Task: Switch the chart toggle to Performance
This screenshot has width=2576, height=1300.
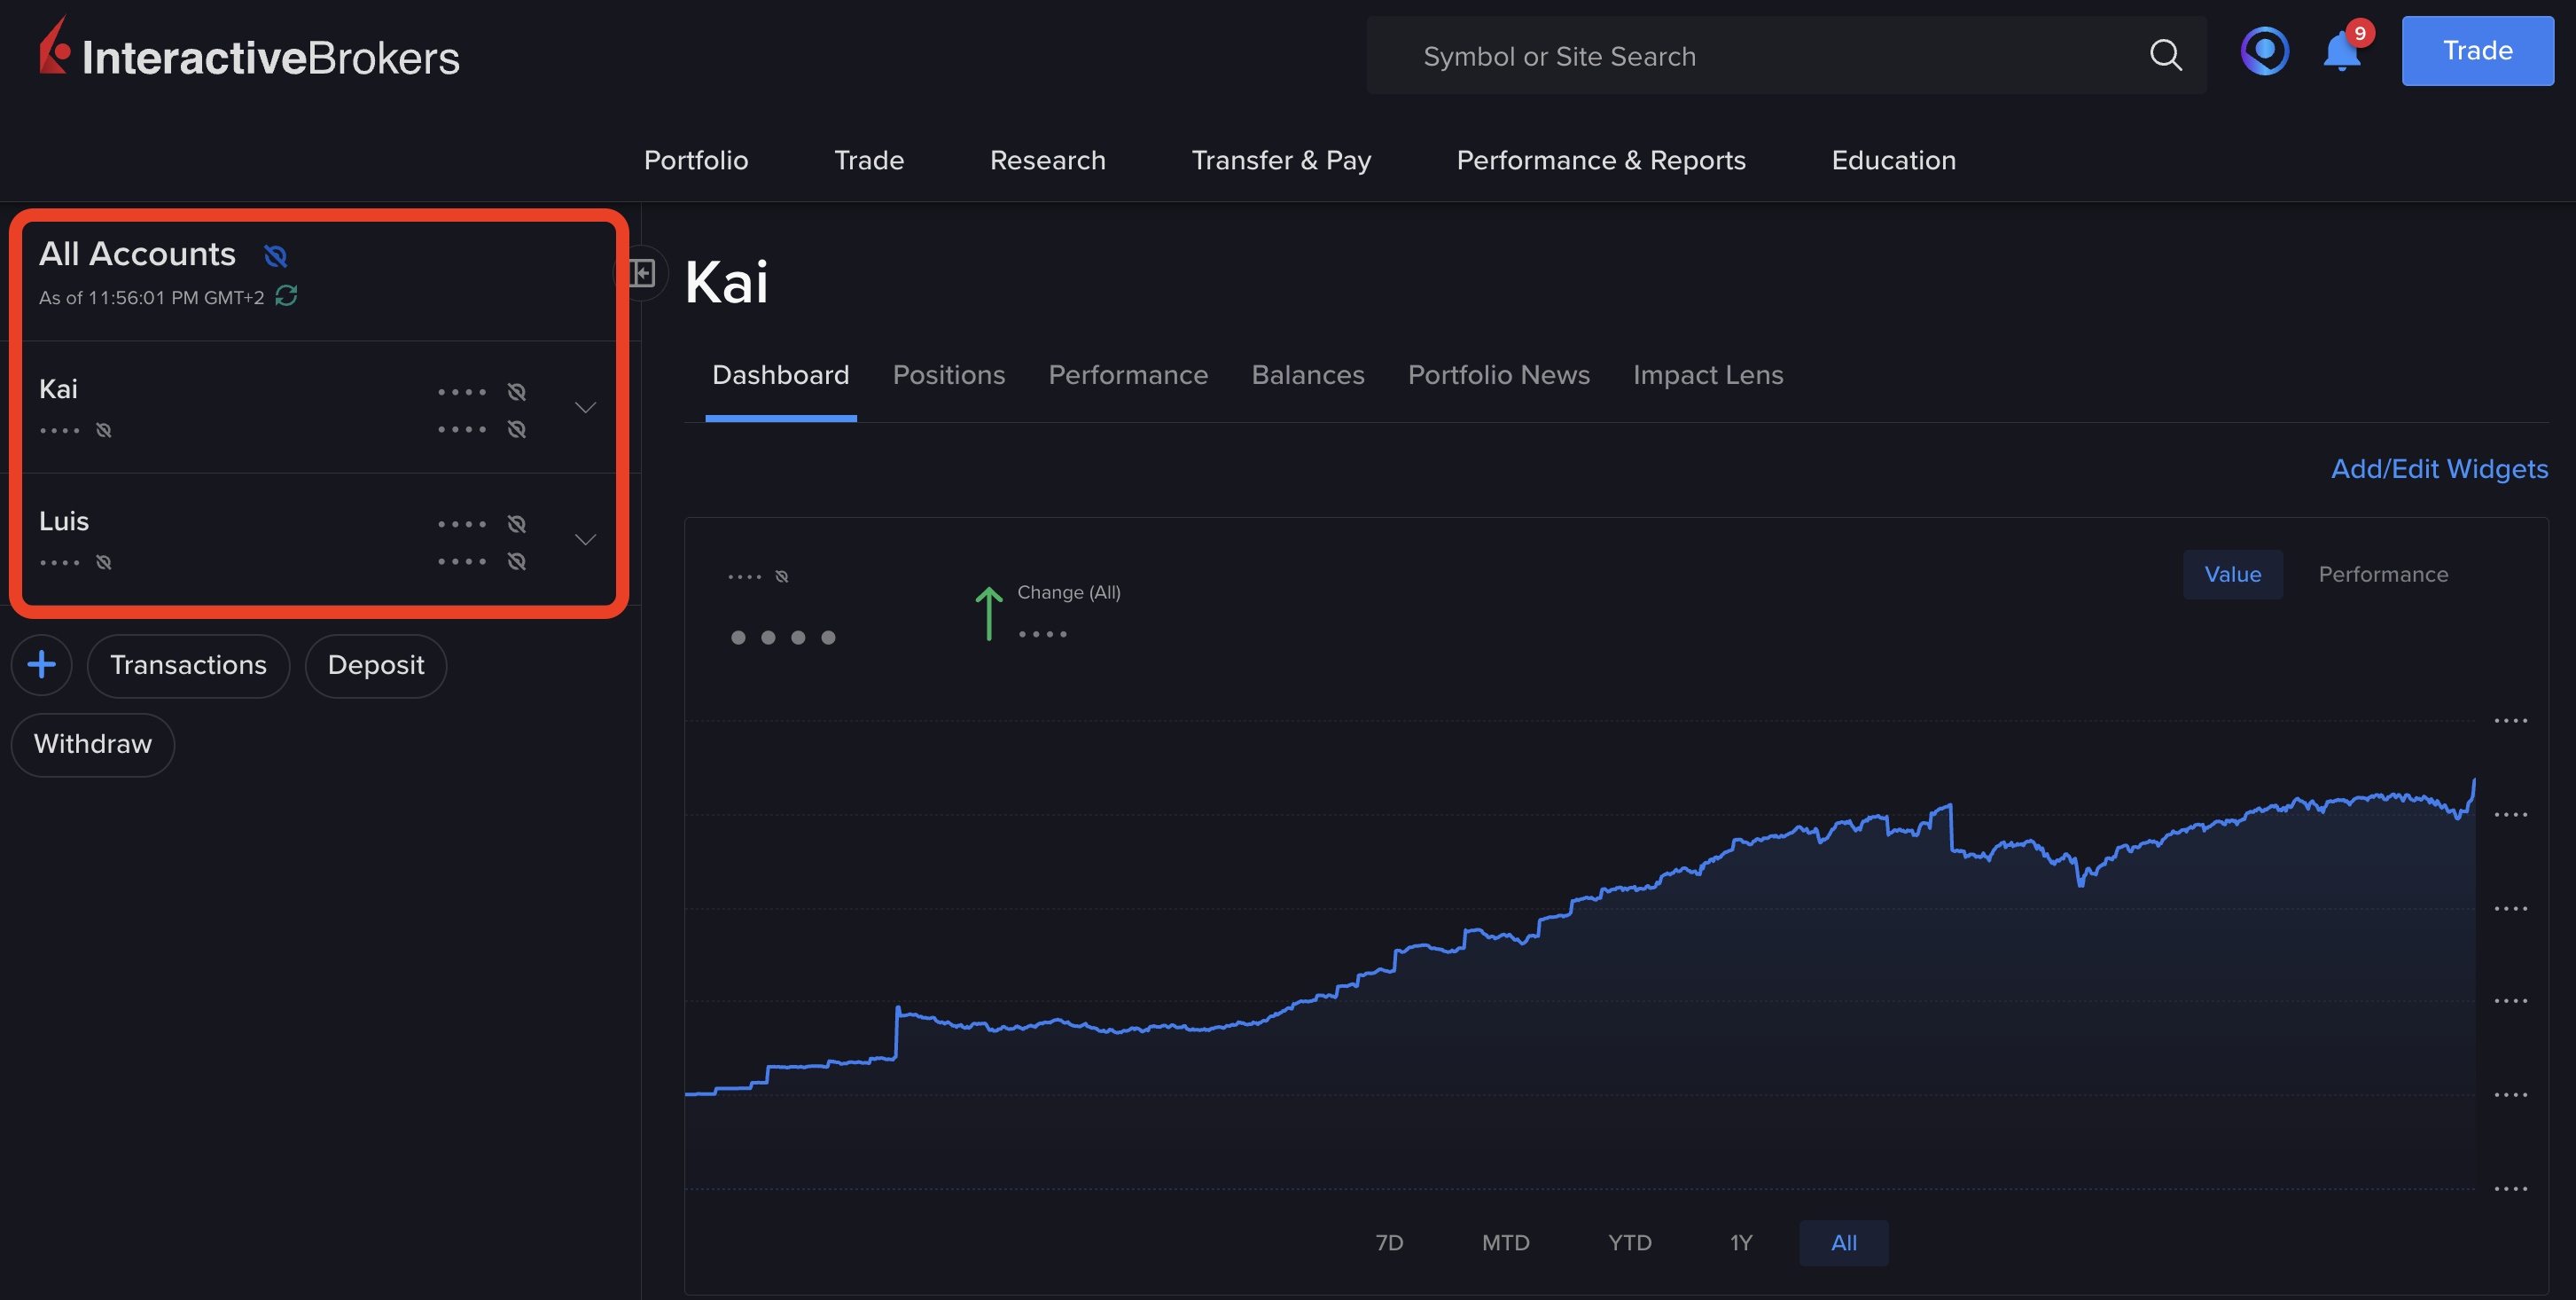Action: (x=2383, y=574)
